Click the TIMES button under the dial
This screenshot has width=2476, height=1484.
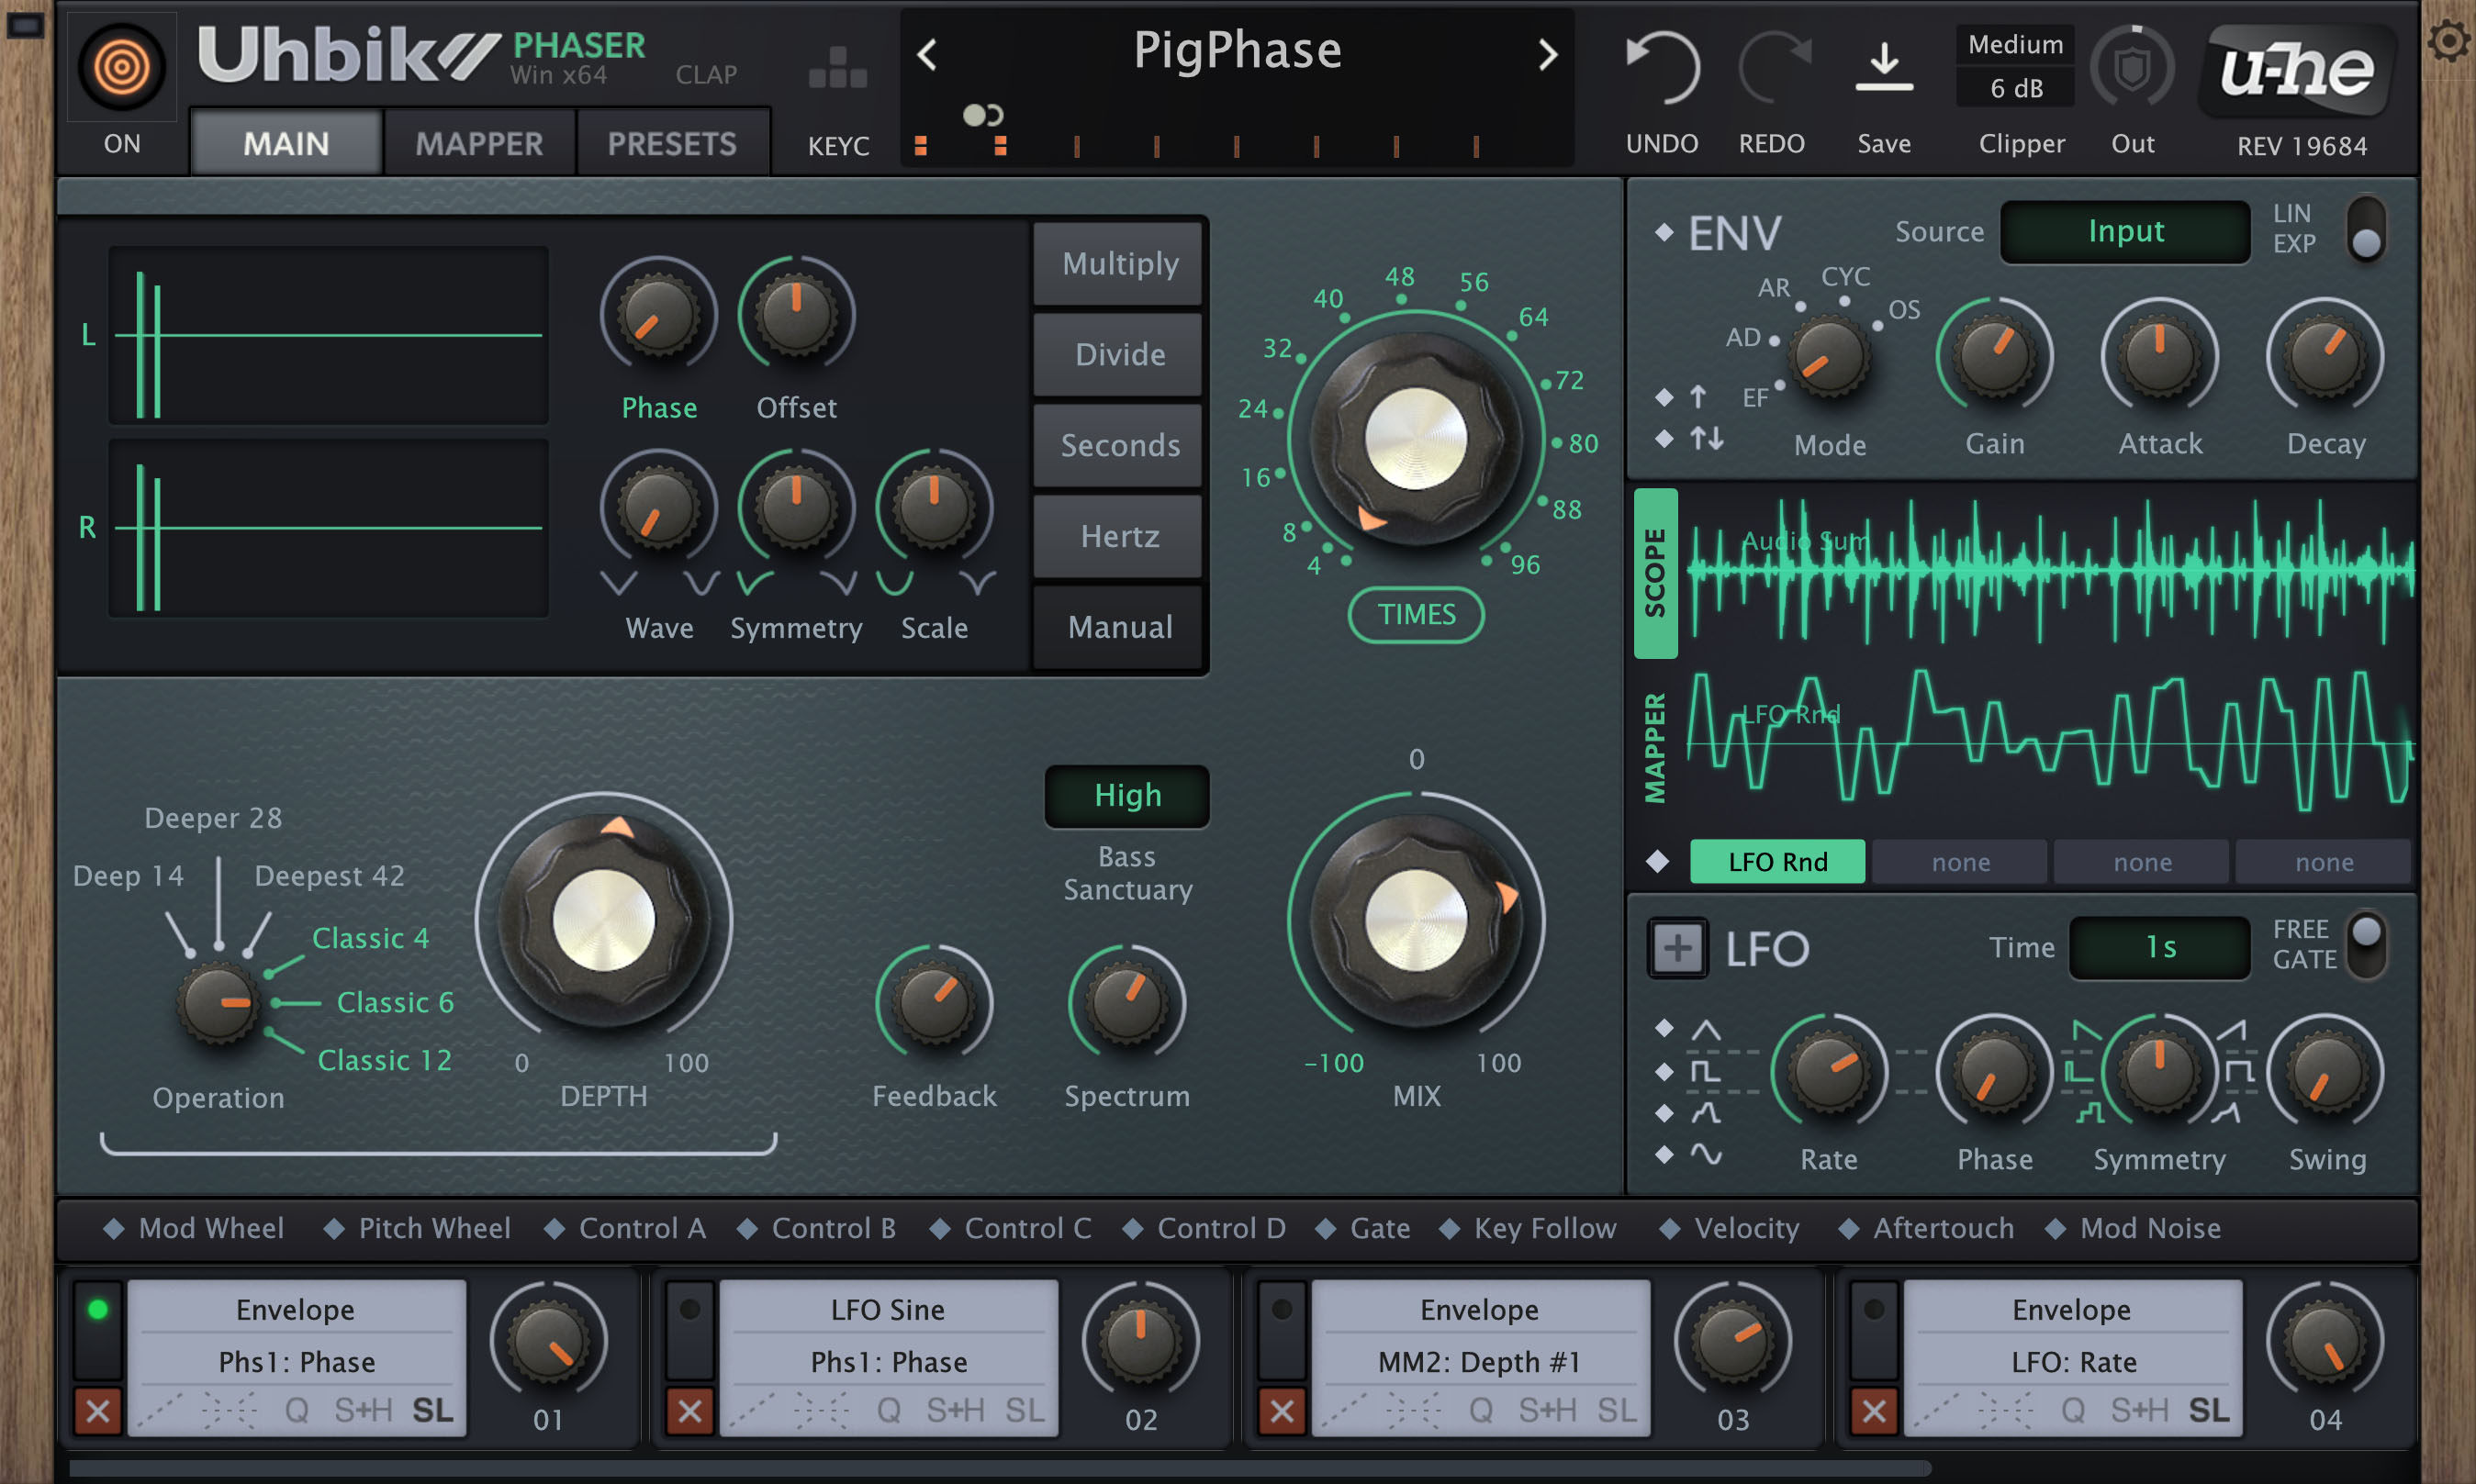coord(1416,614)
